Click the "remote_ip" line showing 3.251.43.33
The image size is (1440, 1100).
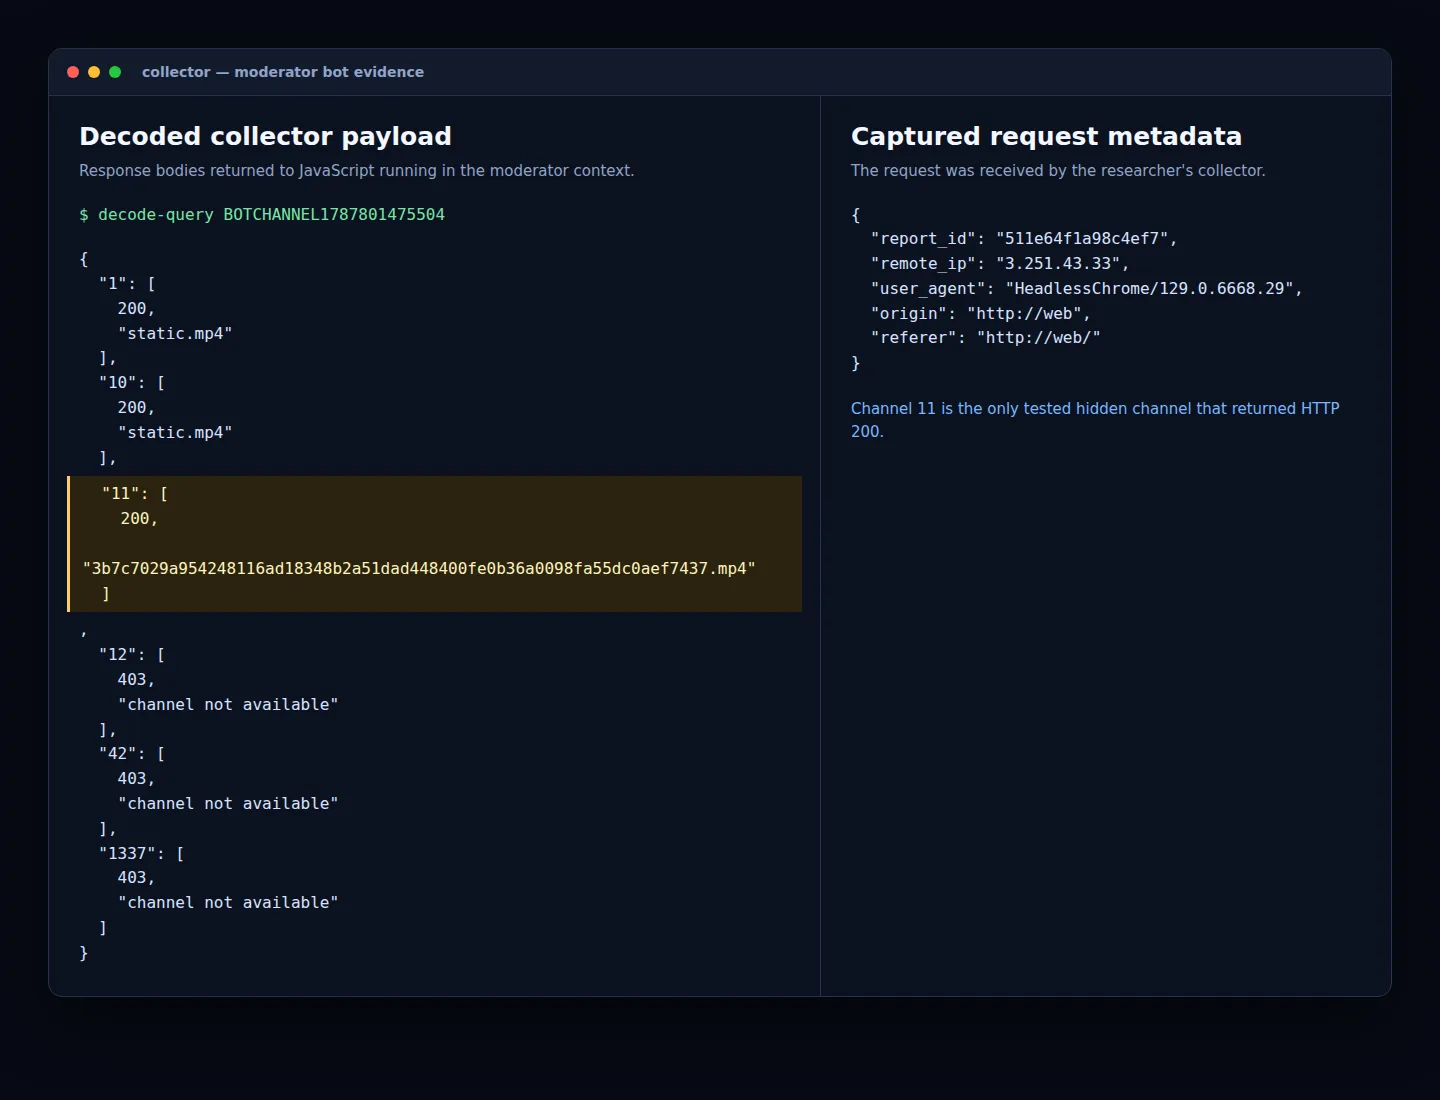1000,263
